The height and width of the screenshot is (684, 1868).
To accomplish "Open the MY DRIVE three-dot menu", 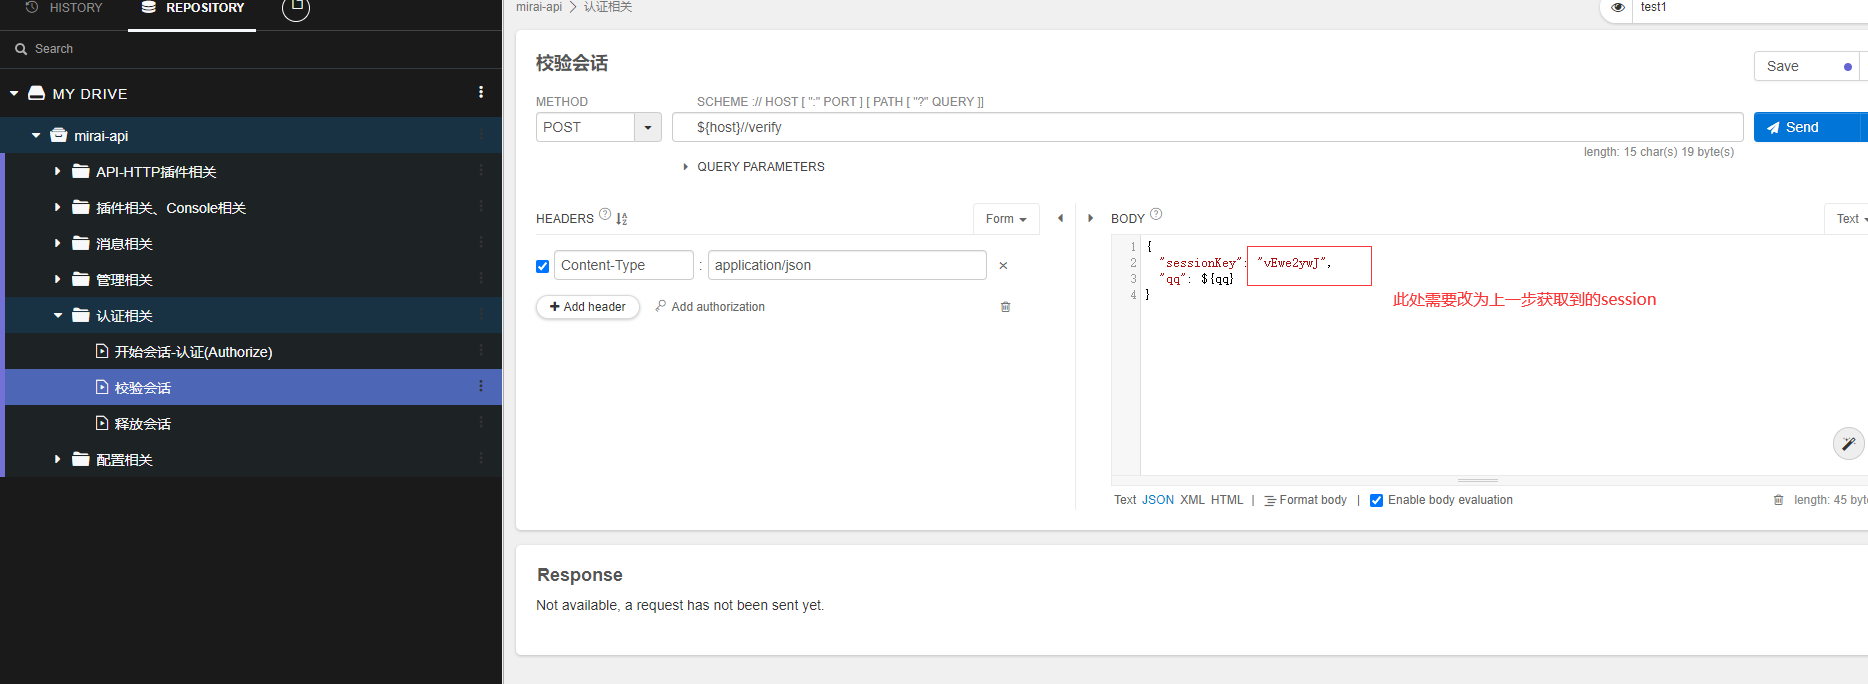I will pyautogui.click(x=481, y=93).
